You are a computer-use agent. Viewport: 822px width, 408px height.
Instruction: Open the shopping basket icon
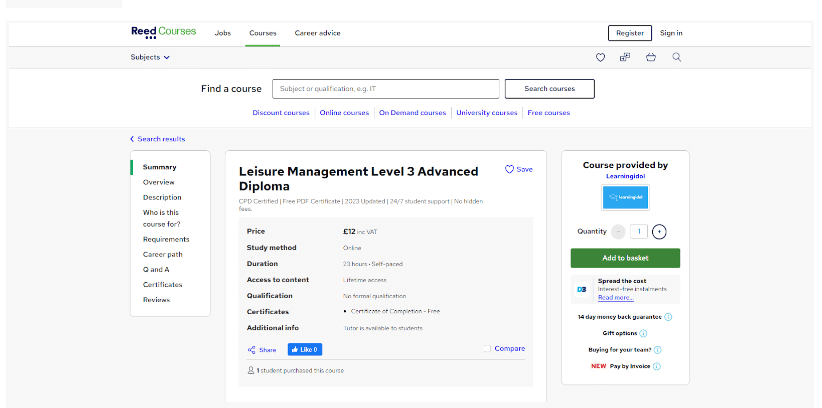tap(651, 58)
